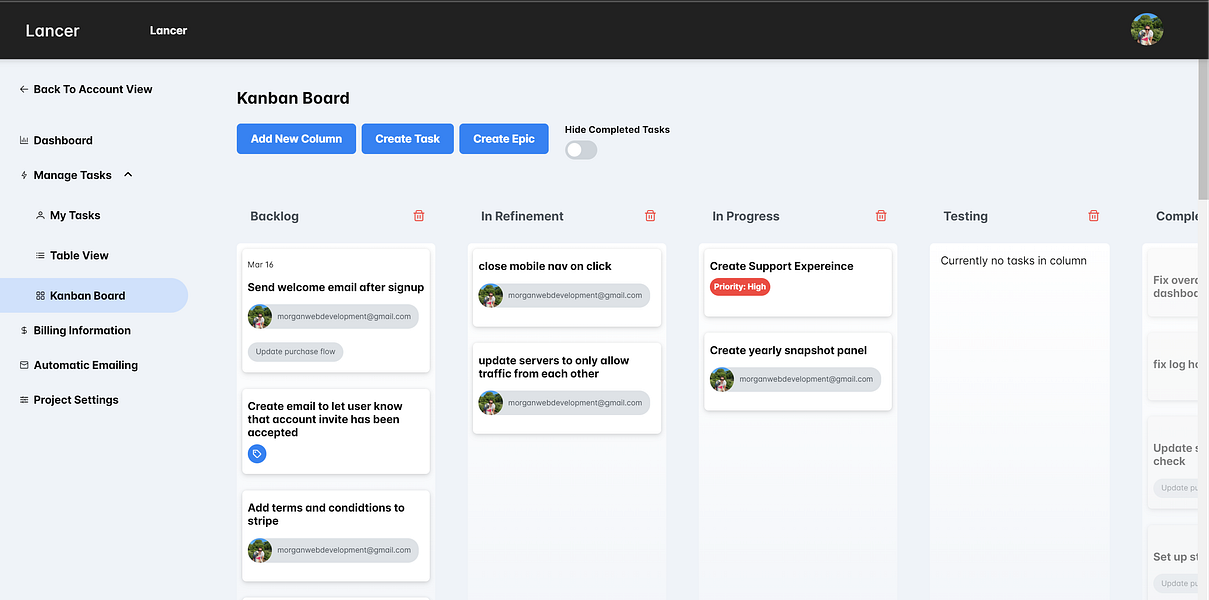Open Automatic Emailing page
Image resolution: width=1209 pixels, height=600 pixels.
[x=86, y=365]
